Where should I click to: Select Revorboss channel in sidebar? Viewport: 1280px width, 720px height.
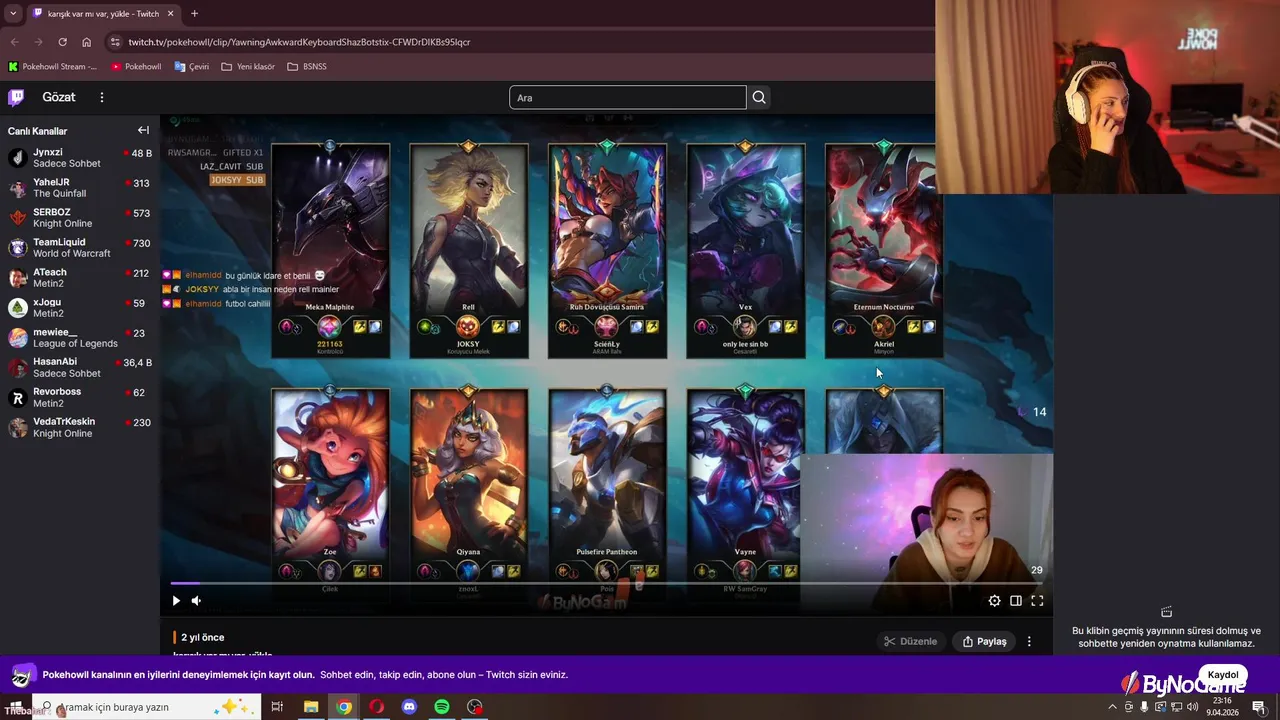click(80, 397)
